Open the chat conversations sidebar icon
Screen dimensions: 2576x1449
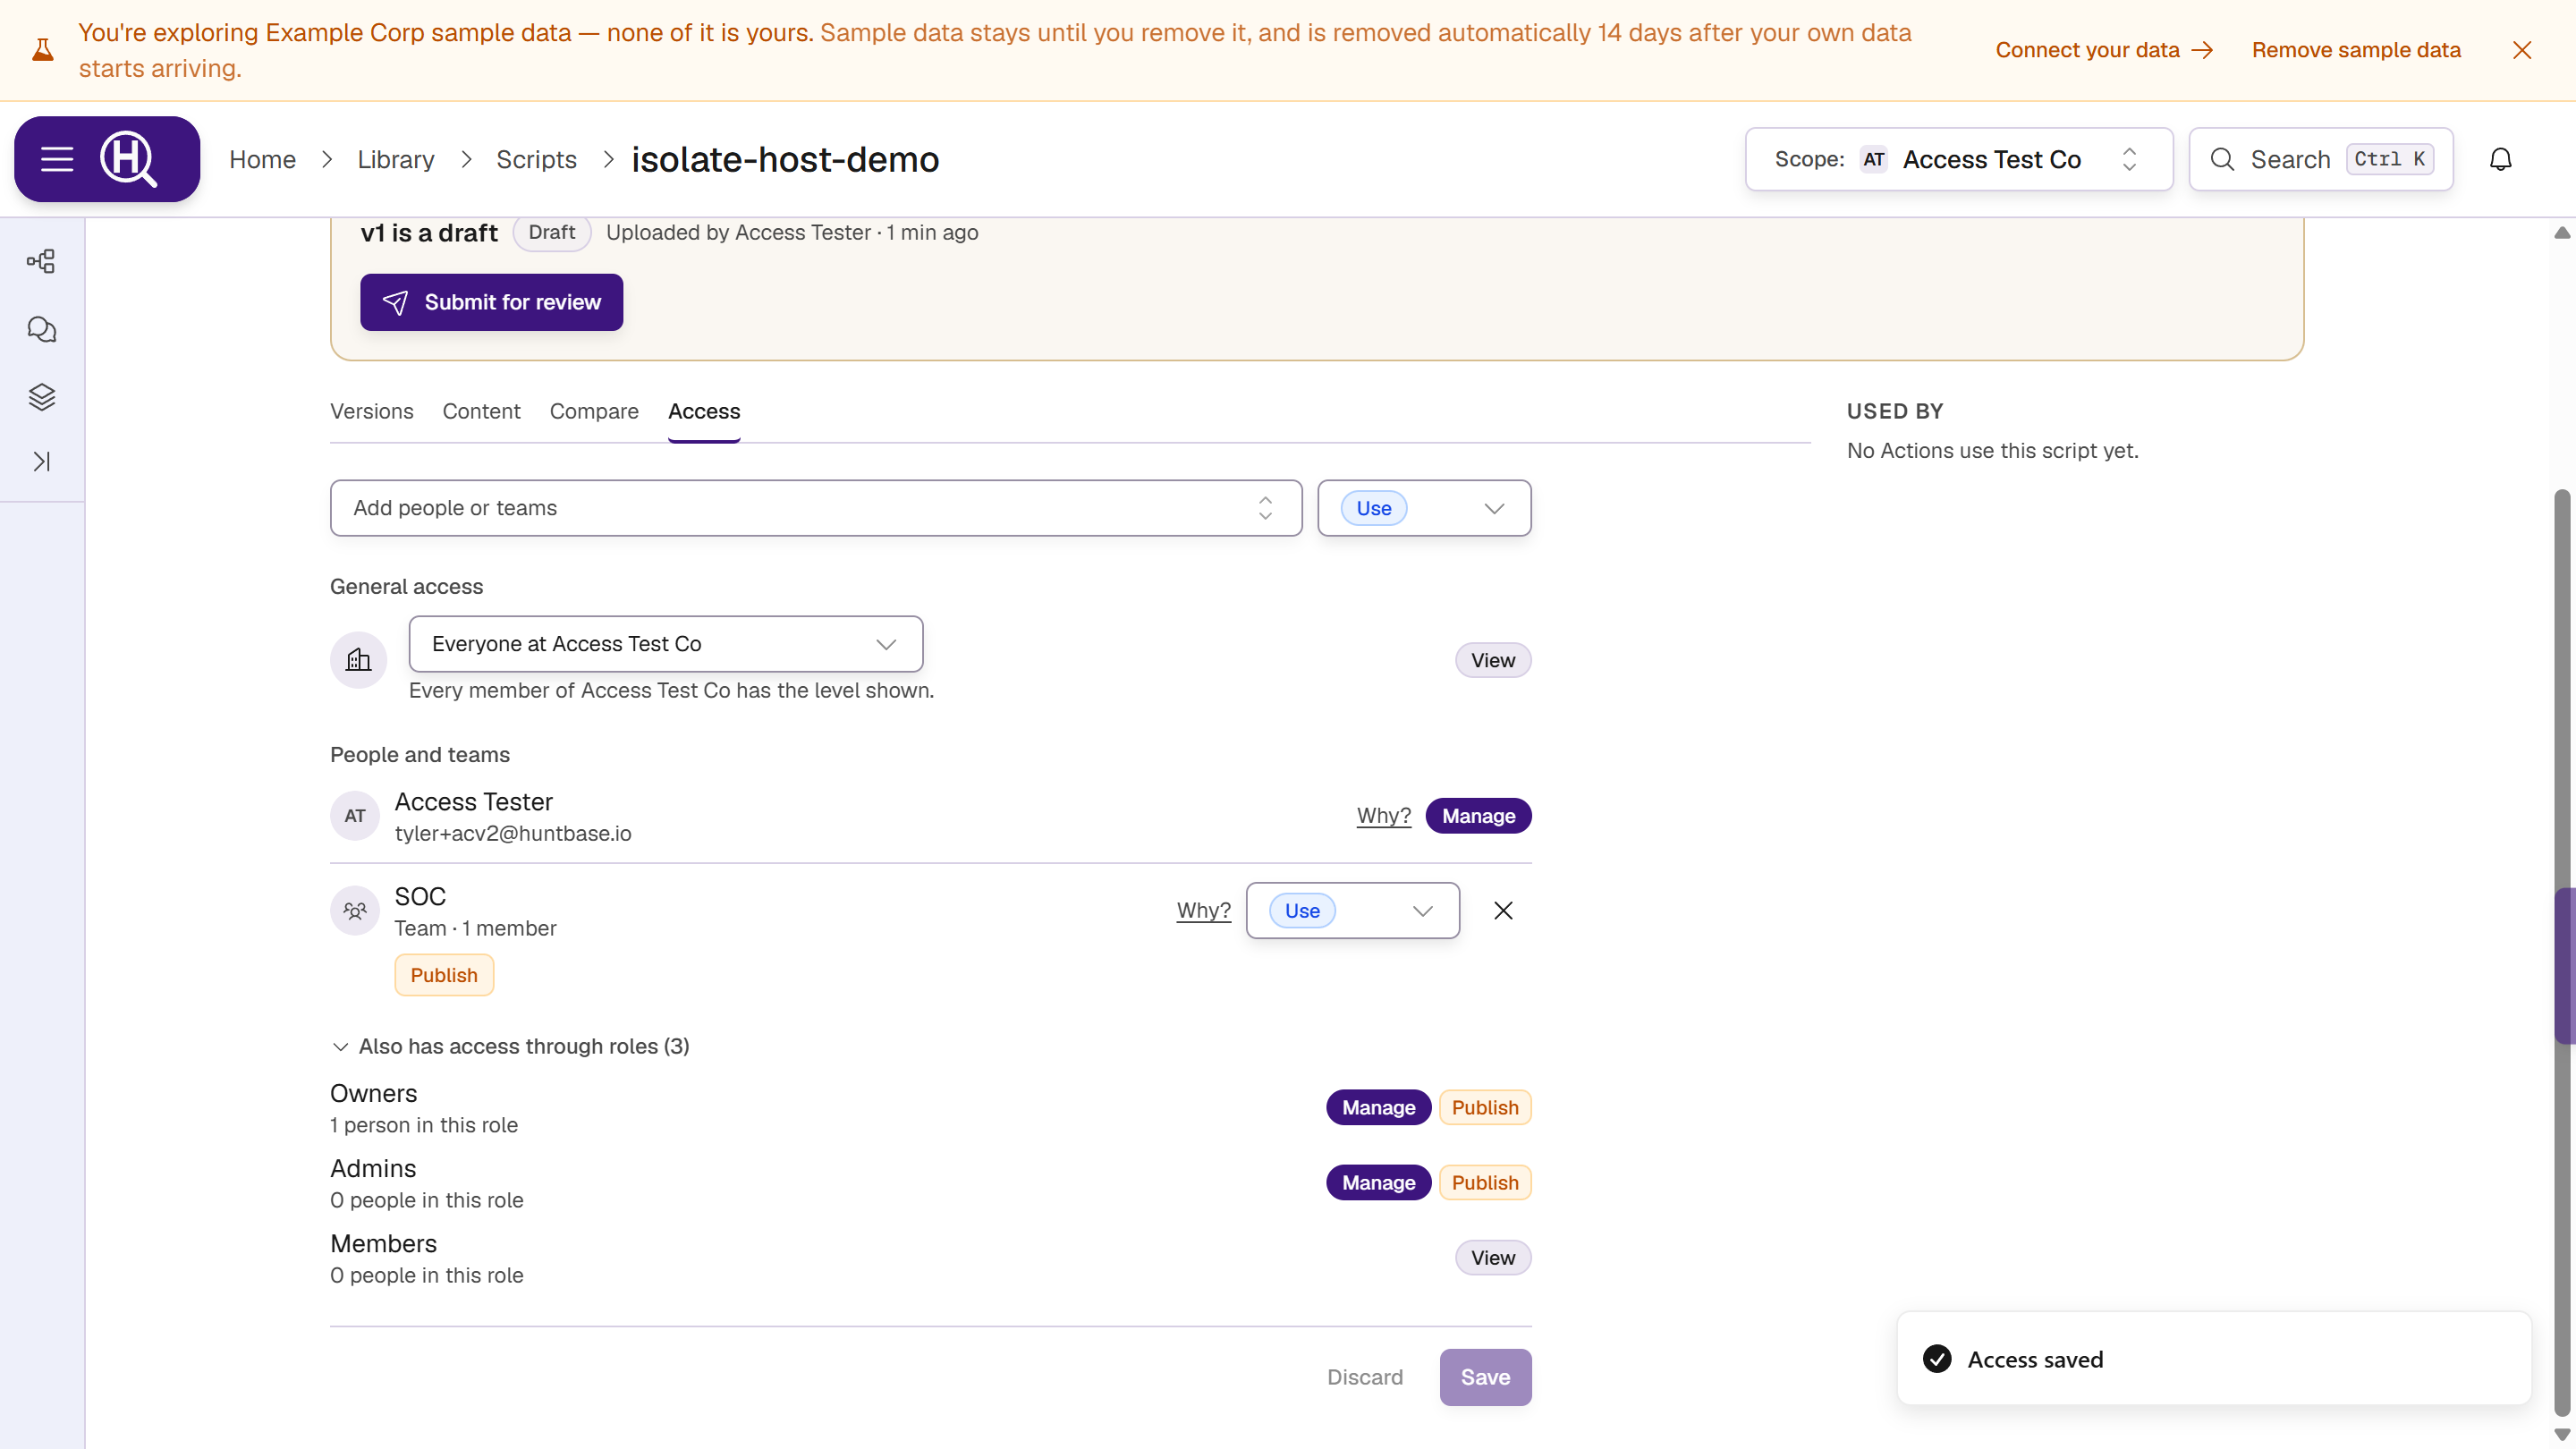click(42, 329)
